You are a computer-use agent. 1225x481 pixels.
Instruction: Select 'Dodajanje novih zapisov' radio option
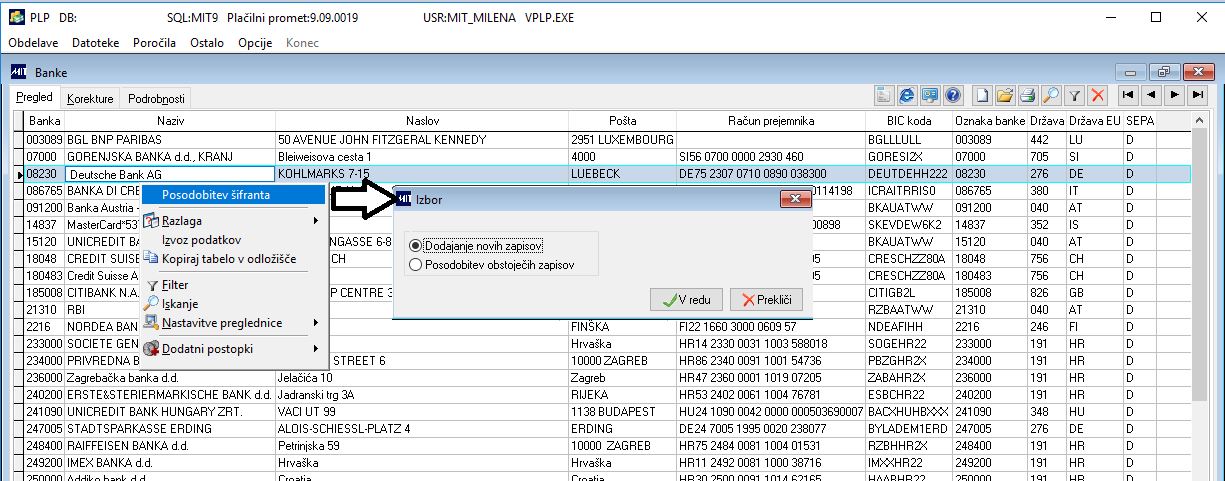point(477,245)
